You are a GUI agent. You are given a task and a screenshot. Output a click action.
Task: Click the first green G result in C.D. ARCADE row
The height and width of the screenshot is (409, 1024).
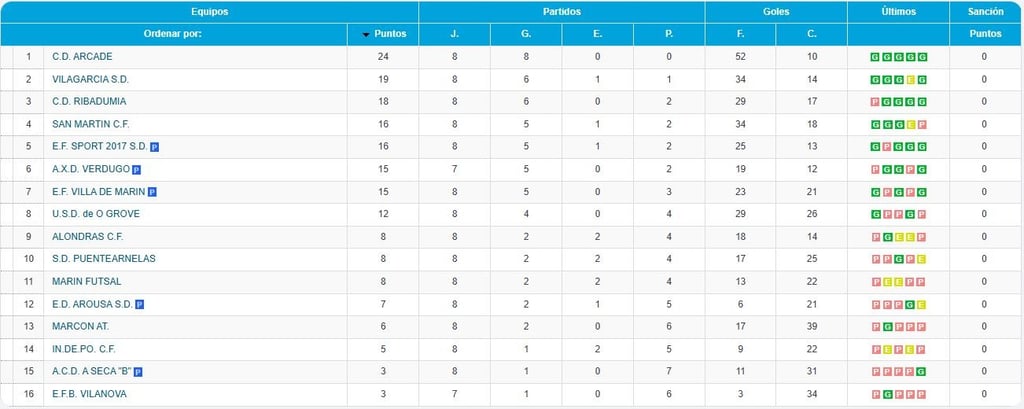pos(876,57)
